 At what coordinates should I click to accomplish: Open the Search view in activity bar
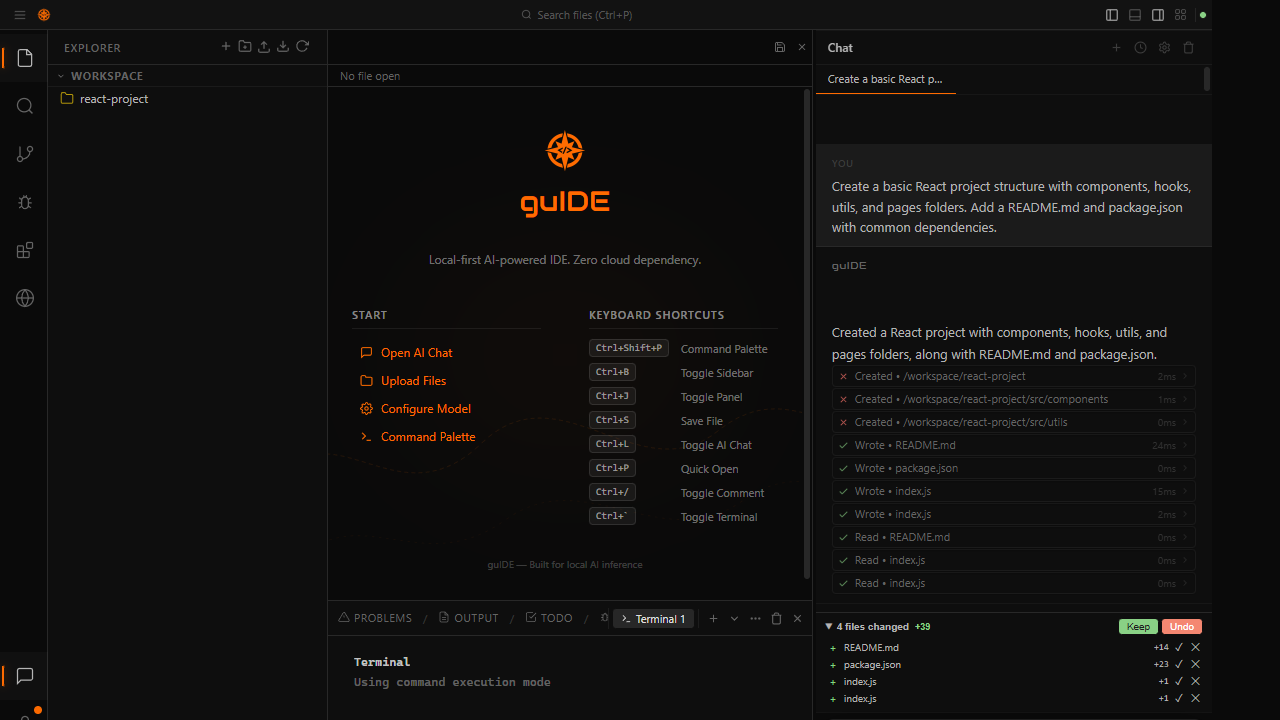click(x=25, y=106)
